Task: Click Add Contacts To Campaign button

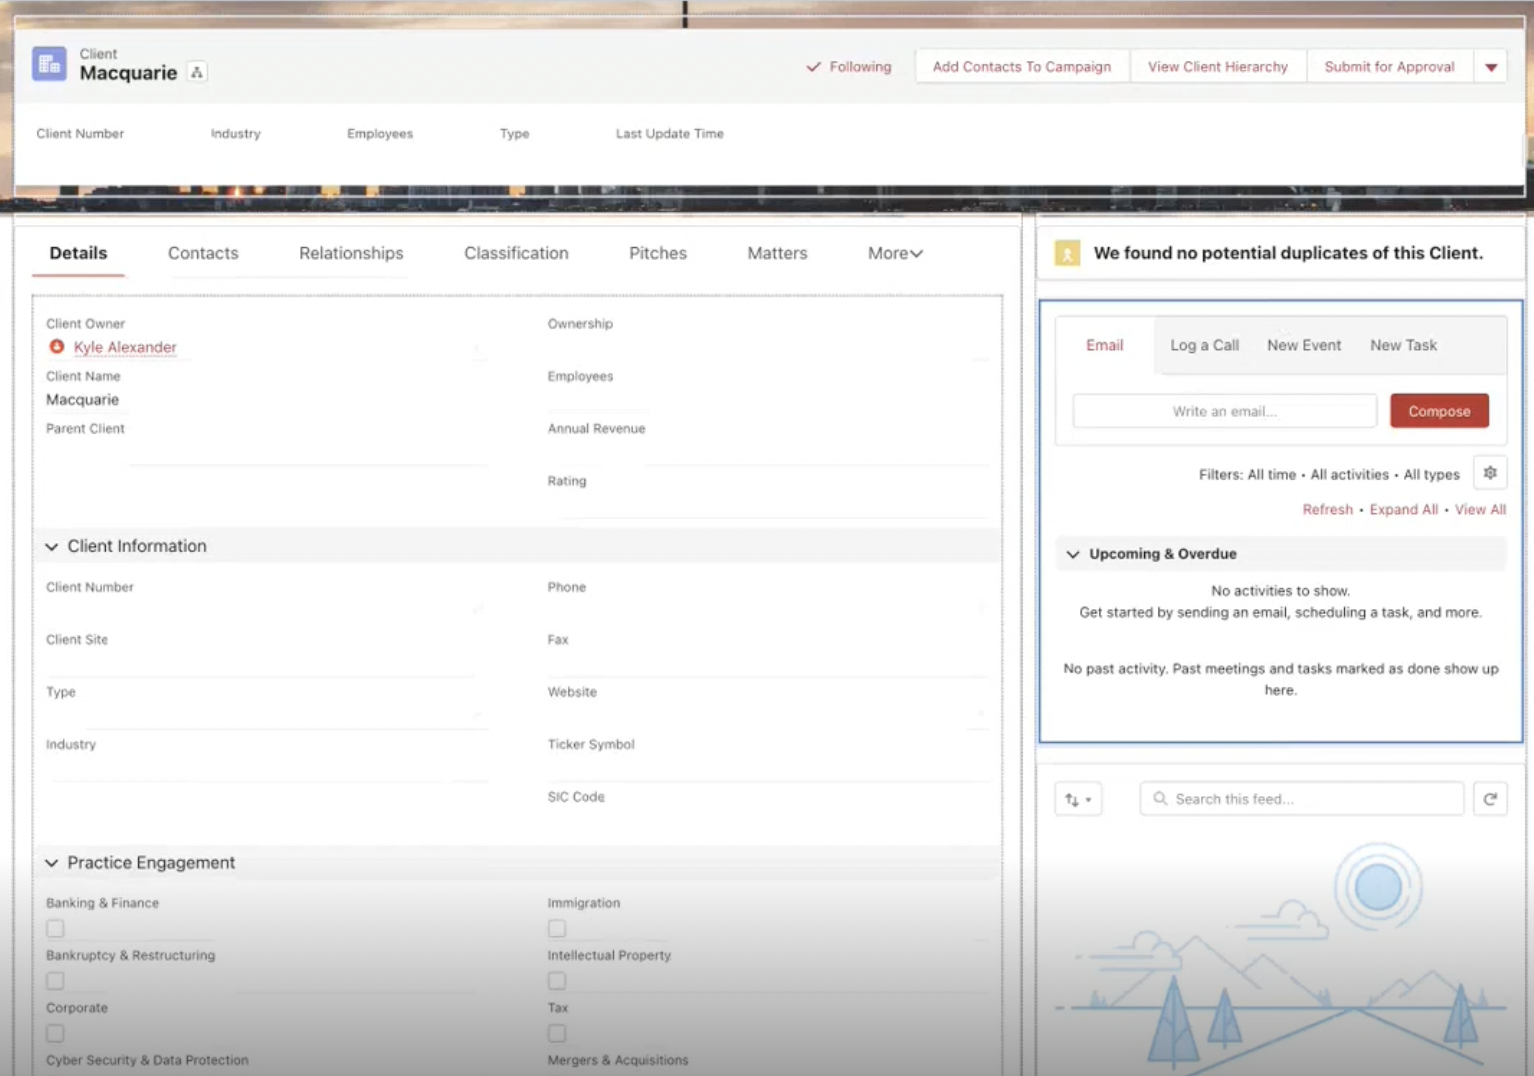Action: pos(1022,67)
